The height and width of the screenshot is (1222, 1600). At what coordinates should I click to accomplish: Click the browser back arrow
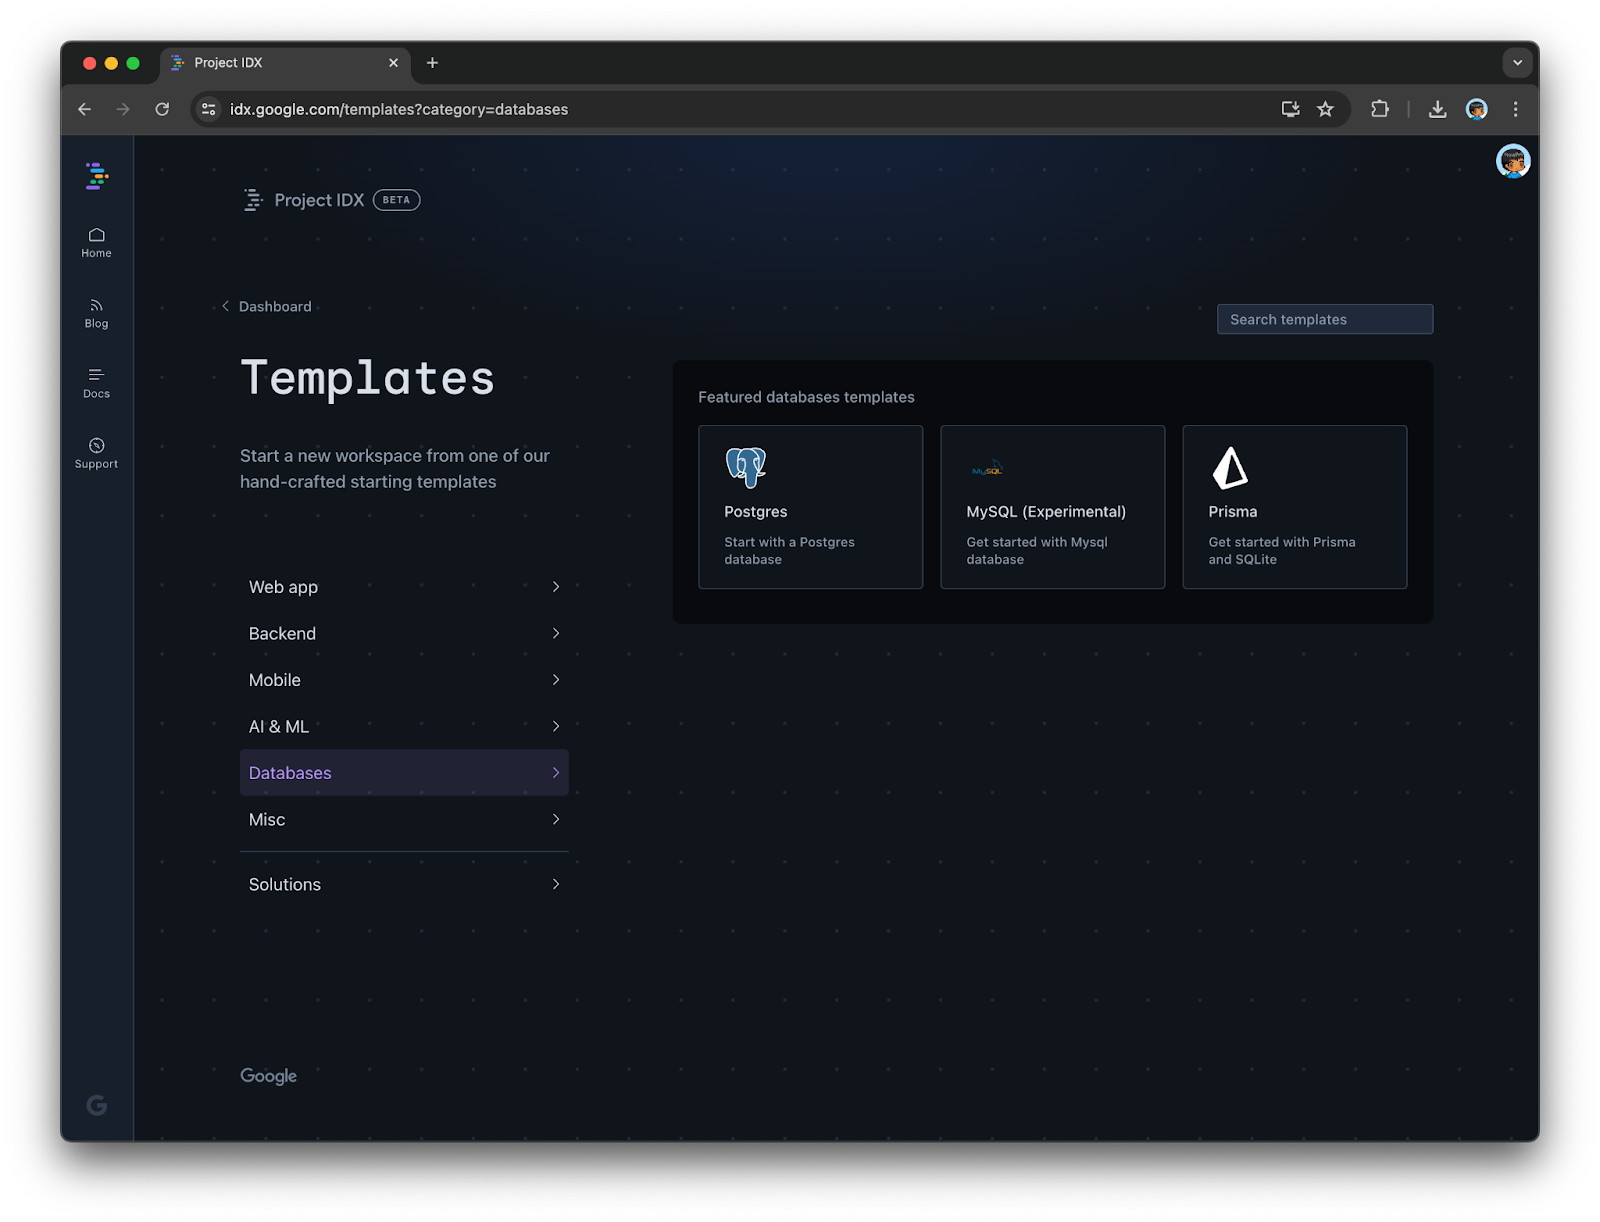(x=85, y=109)
